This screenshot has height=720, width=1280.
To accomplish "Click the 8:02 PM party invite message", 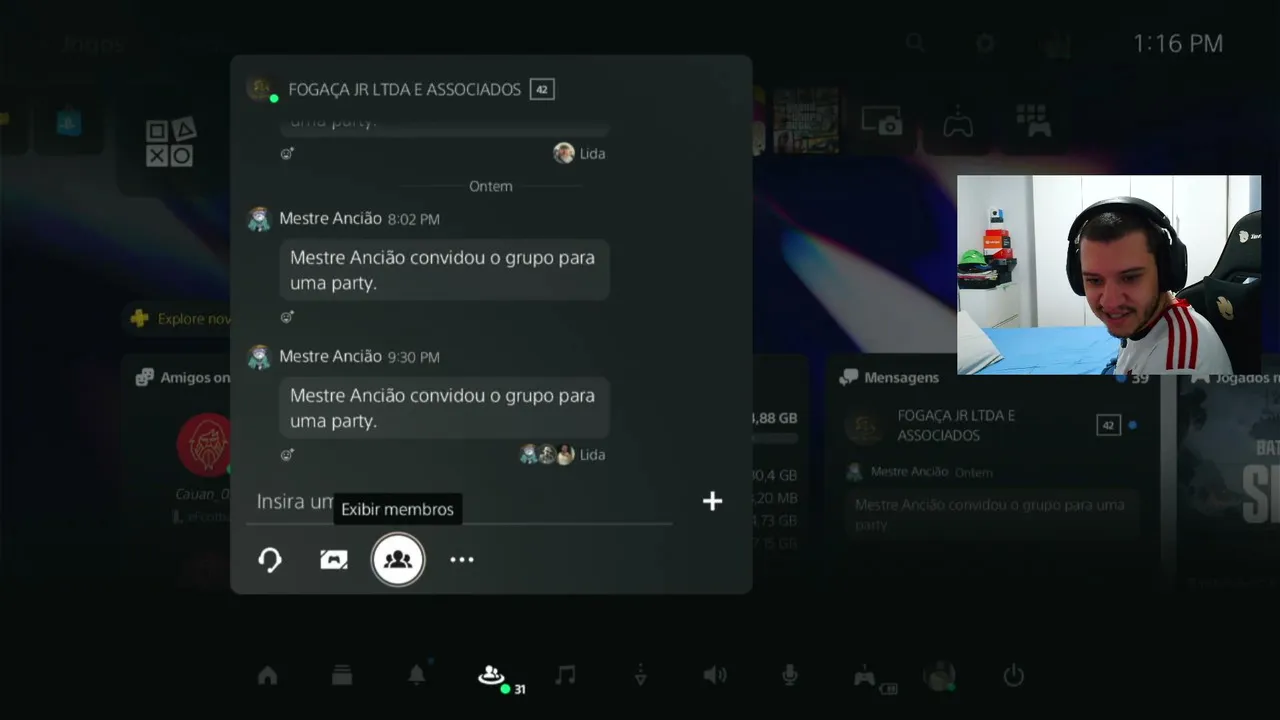I will (x=444, y=270).
